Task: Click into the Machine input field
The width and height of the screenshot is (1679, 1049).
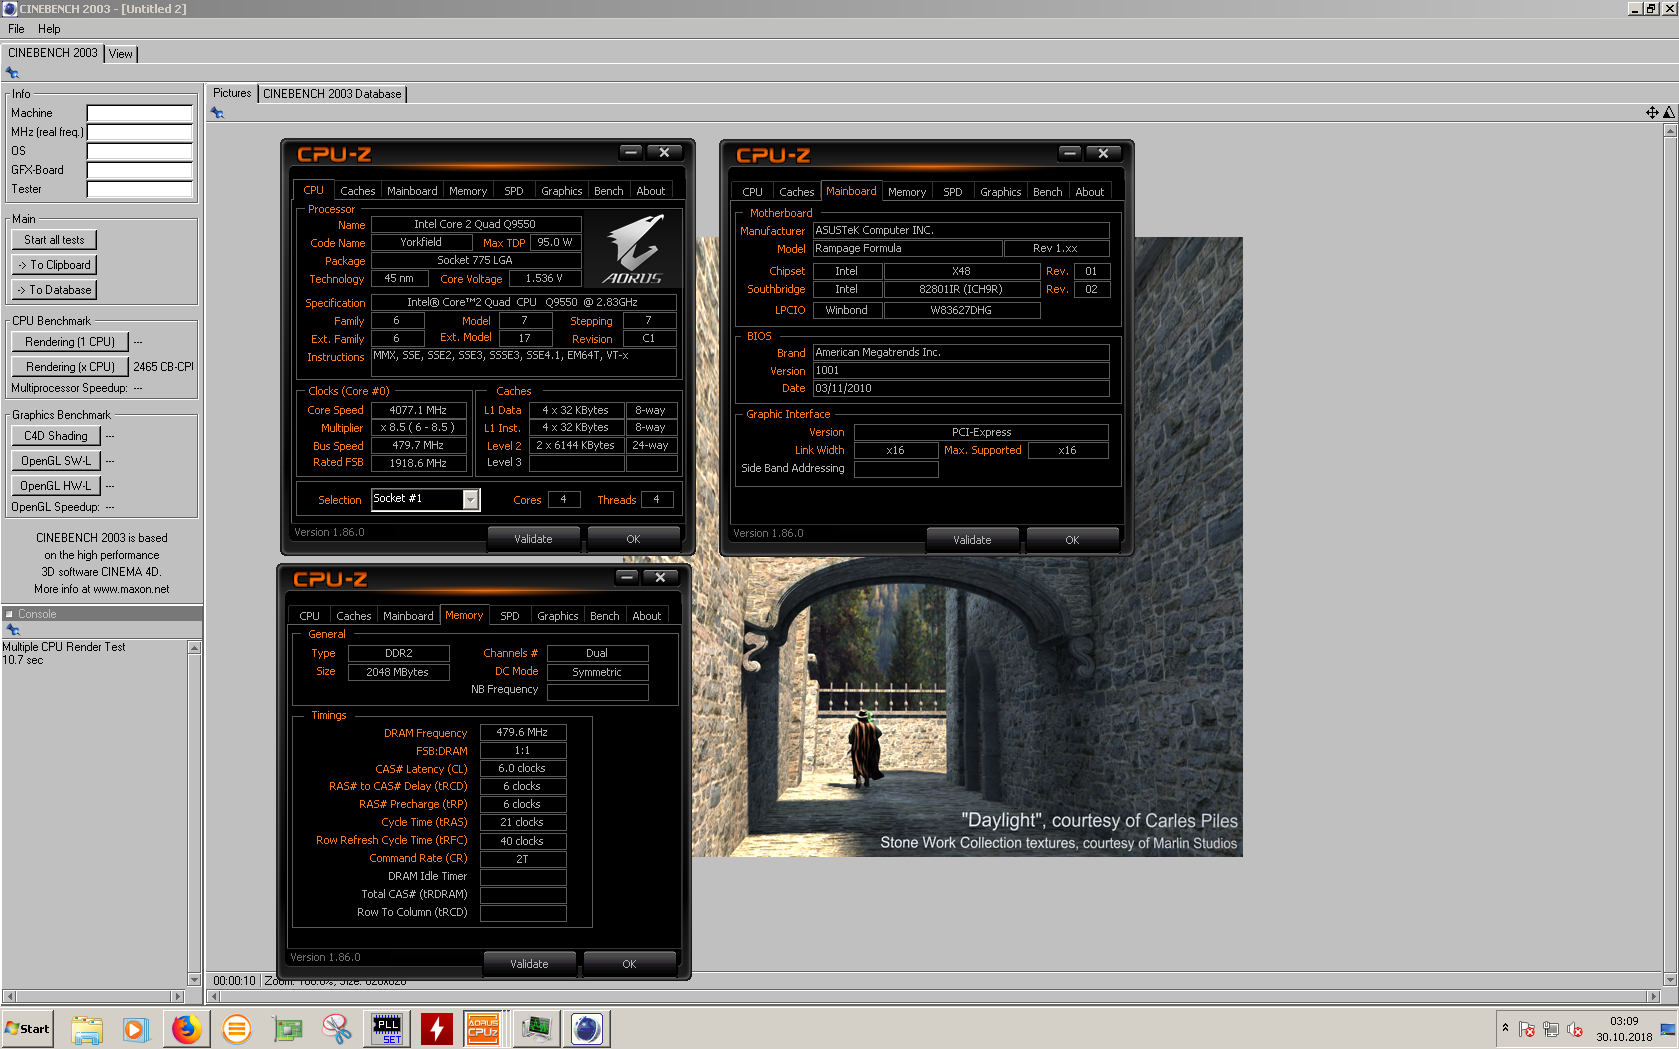Action: click(139, 113)
